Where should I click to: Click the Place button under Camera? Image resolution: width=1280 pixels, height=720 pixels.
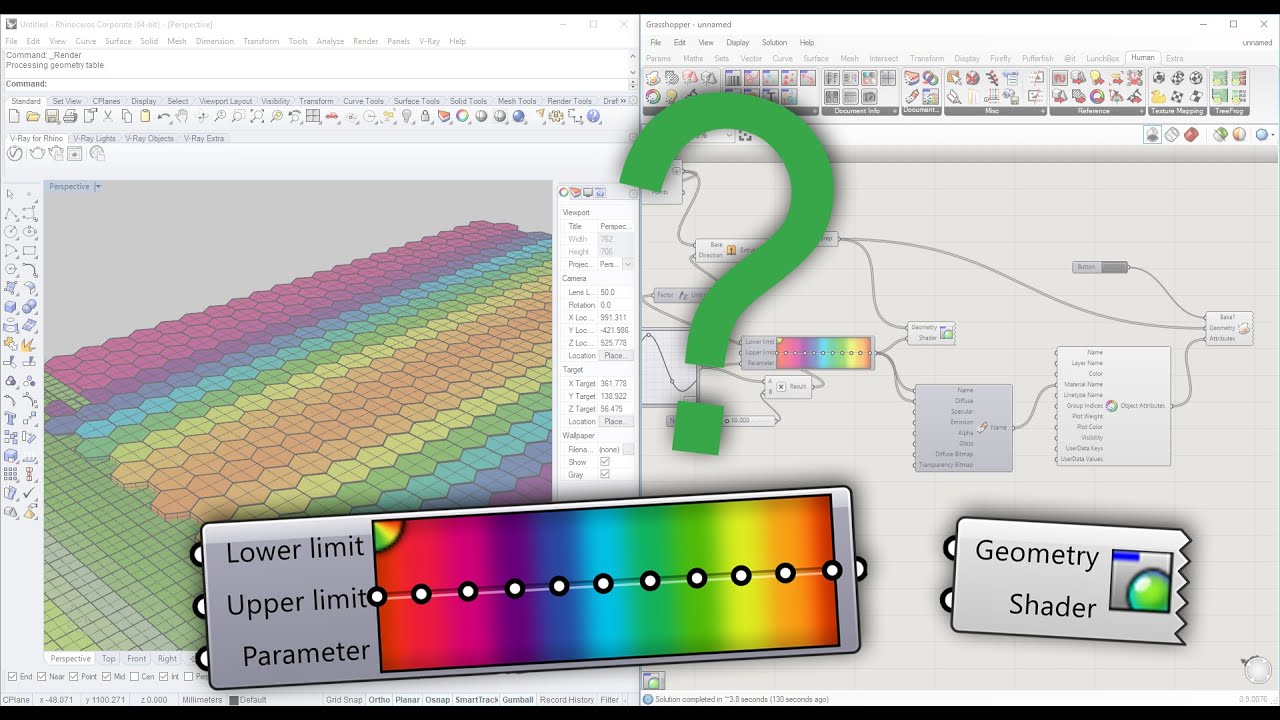pyautogui.click(x=615, y=356)
